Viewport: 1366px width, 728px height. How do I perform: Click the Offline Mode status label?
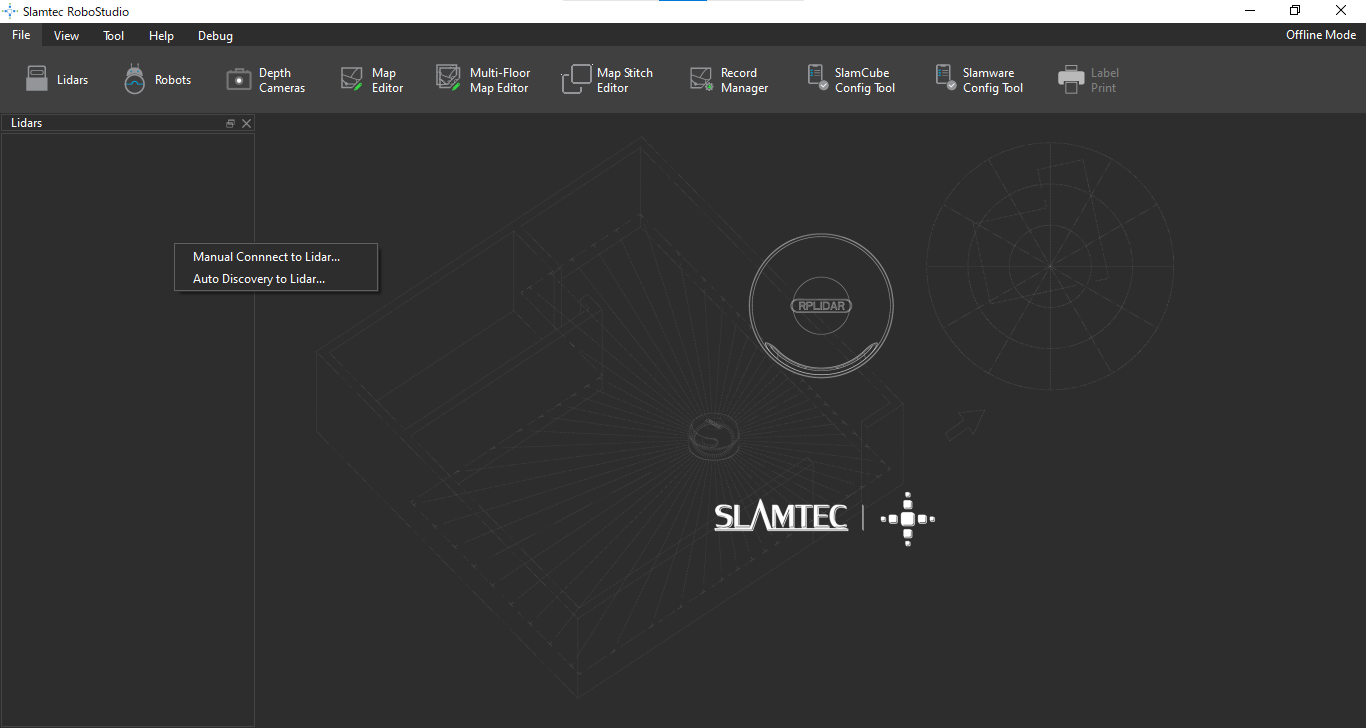point(1321,35)
